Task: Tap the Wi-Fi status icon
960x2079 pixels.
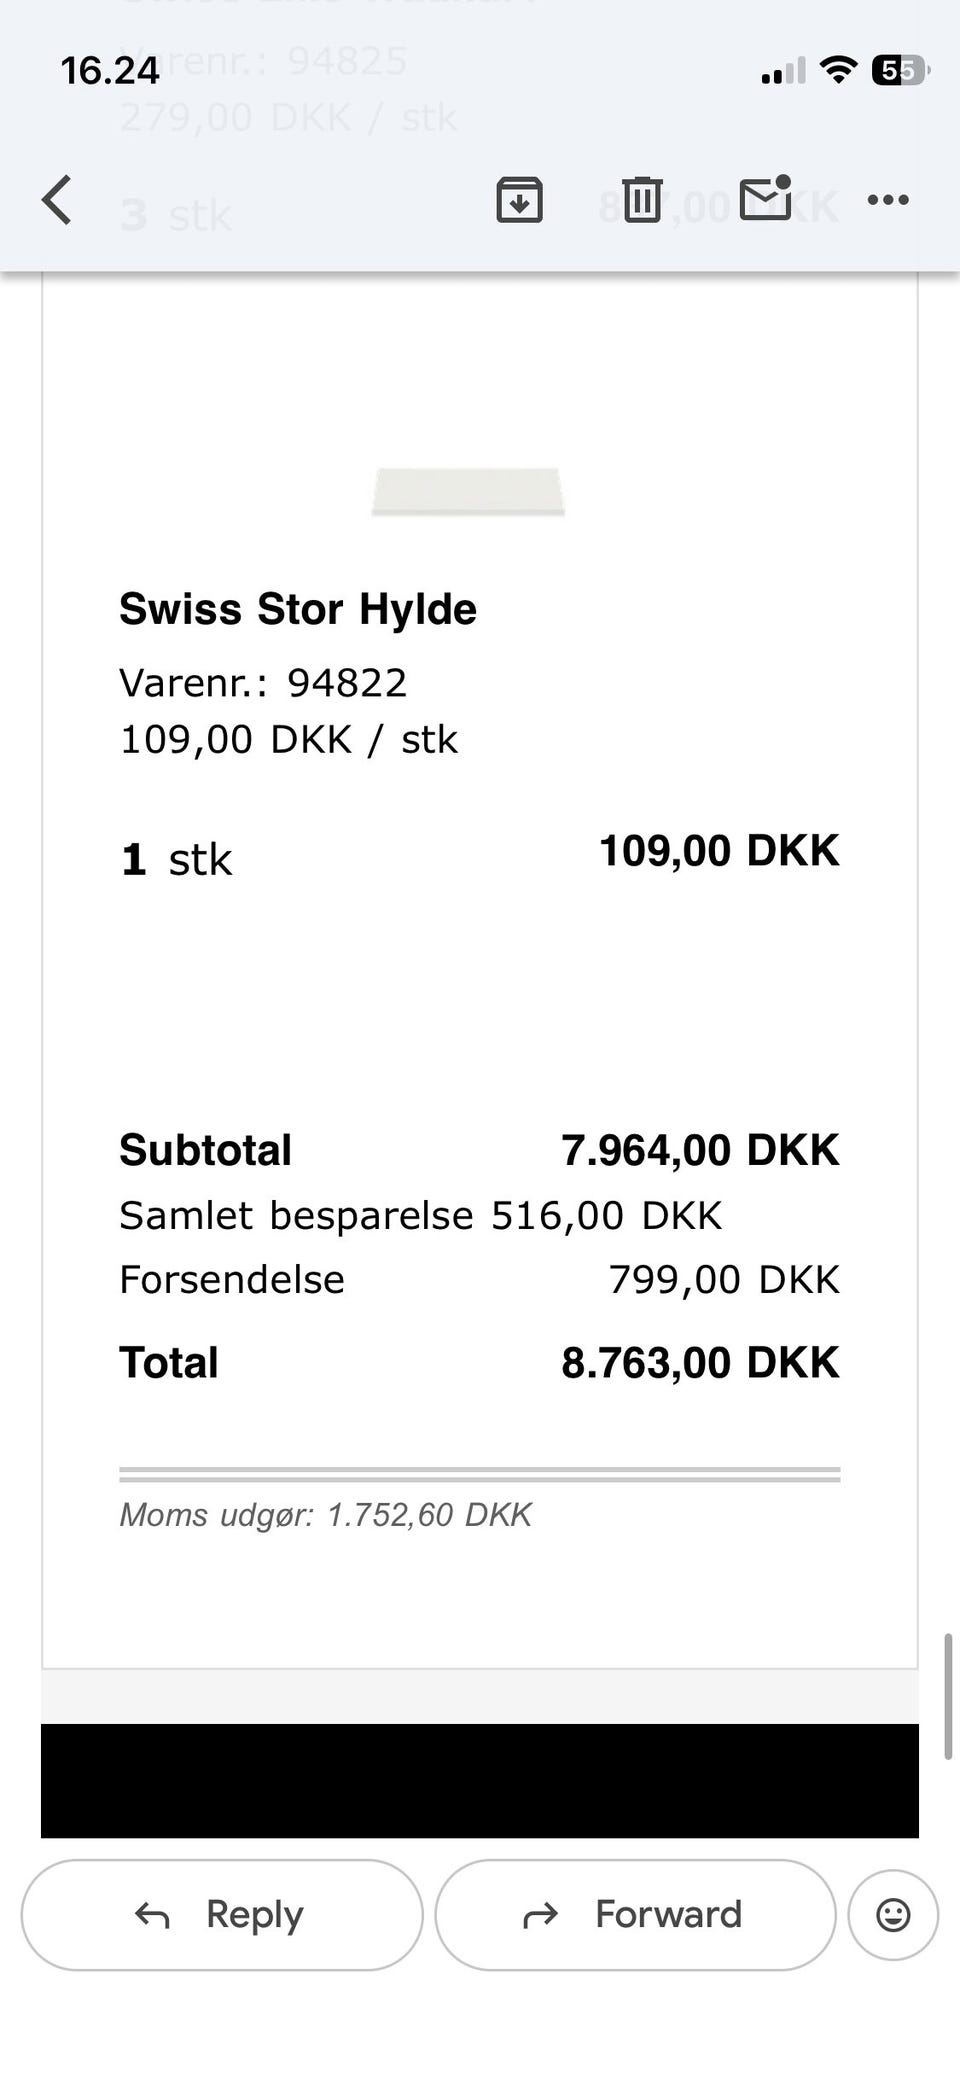Action: tap(838, 69)
